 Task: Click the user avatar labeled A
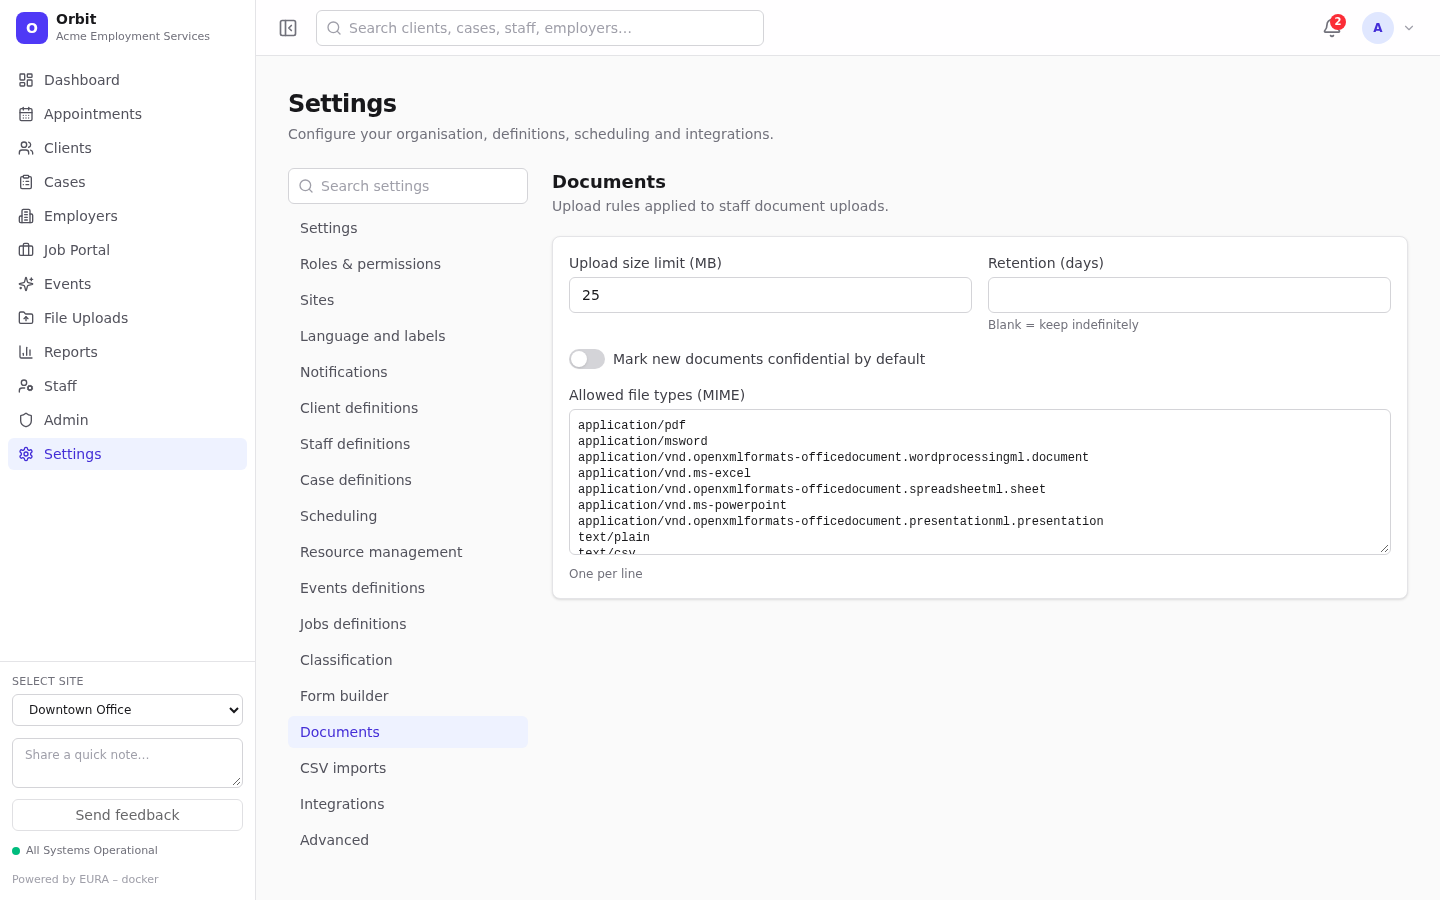tap(1378, 28)
